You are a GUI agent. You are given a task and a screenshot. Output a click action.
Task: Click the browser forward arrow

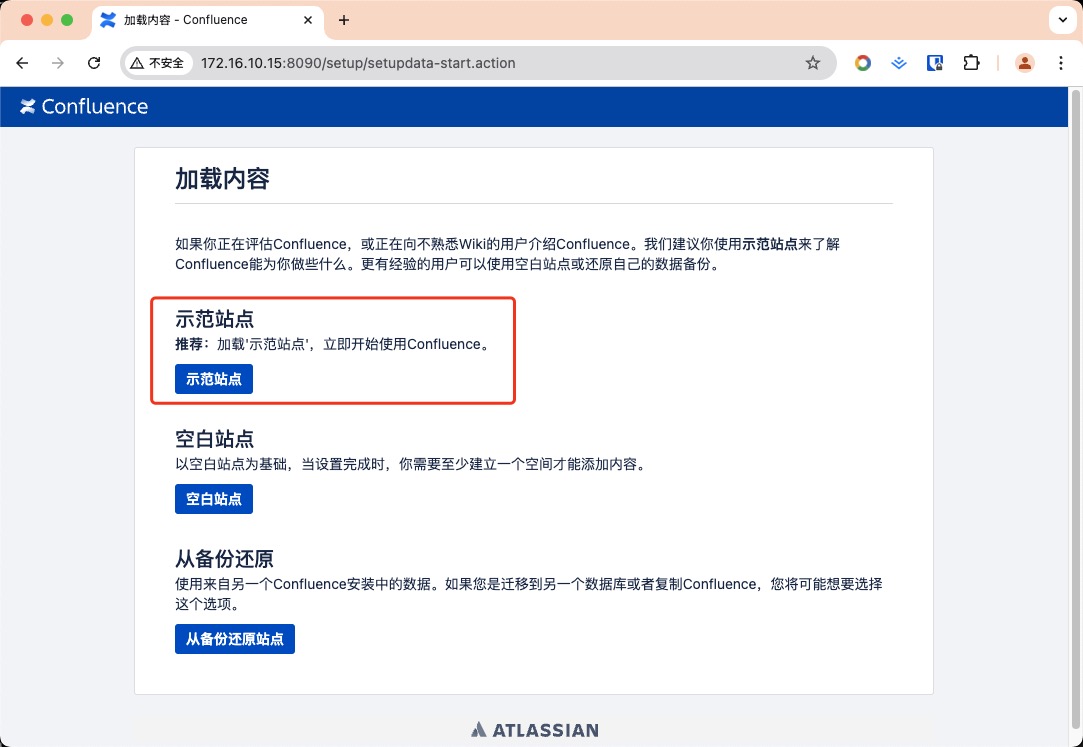click(x=58, y=63)
